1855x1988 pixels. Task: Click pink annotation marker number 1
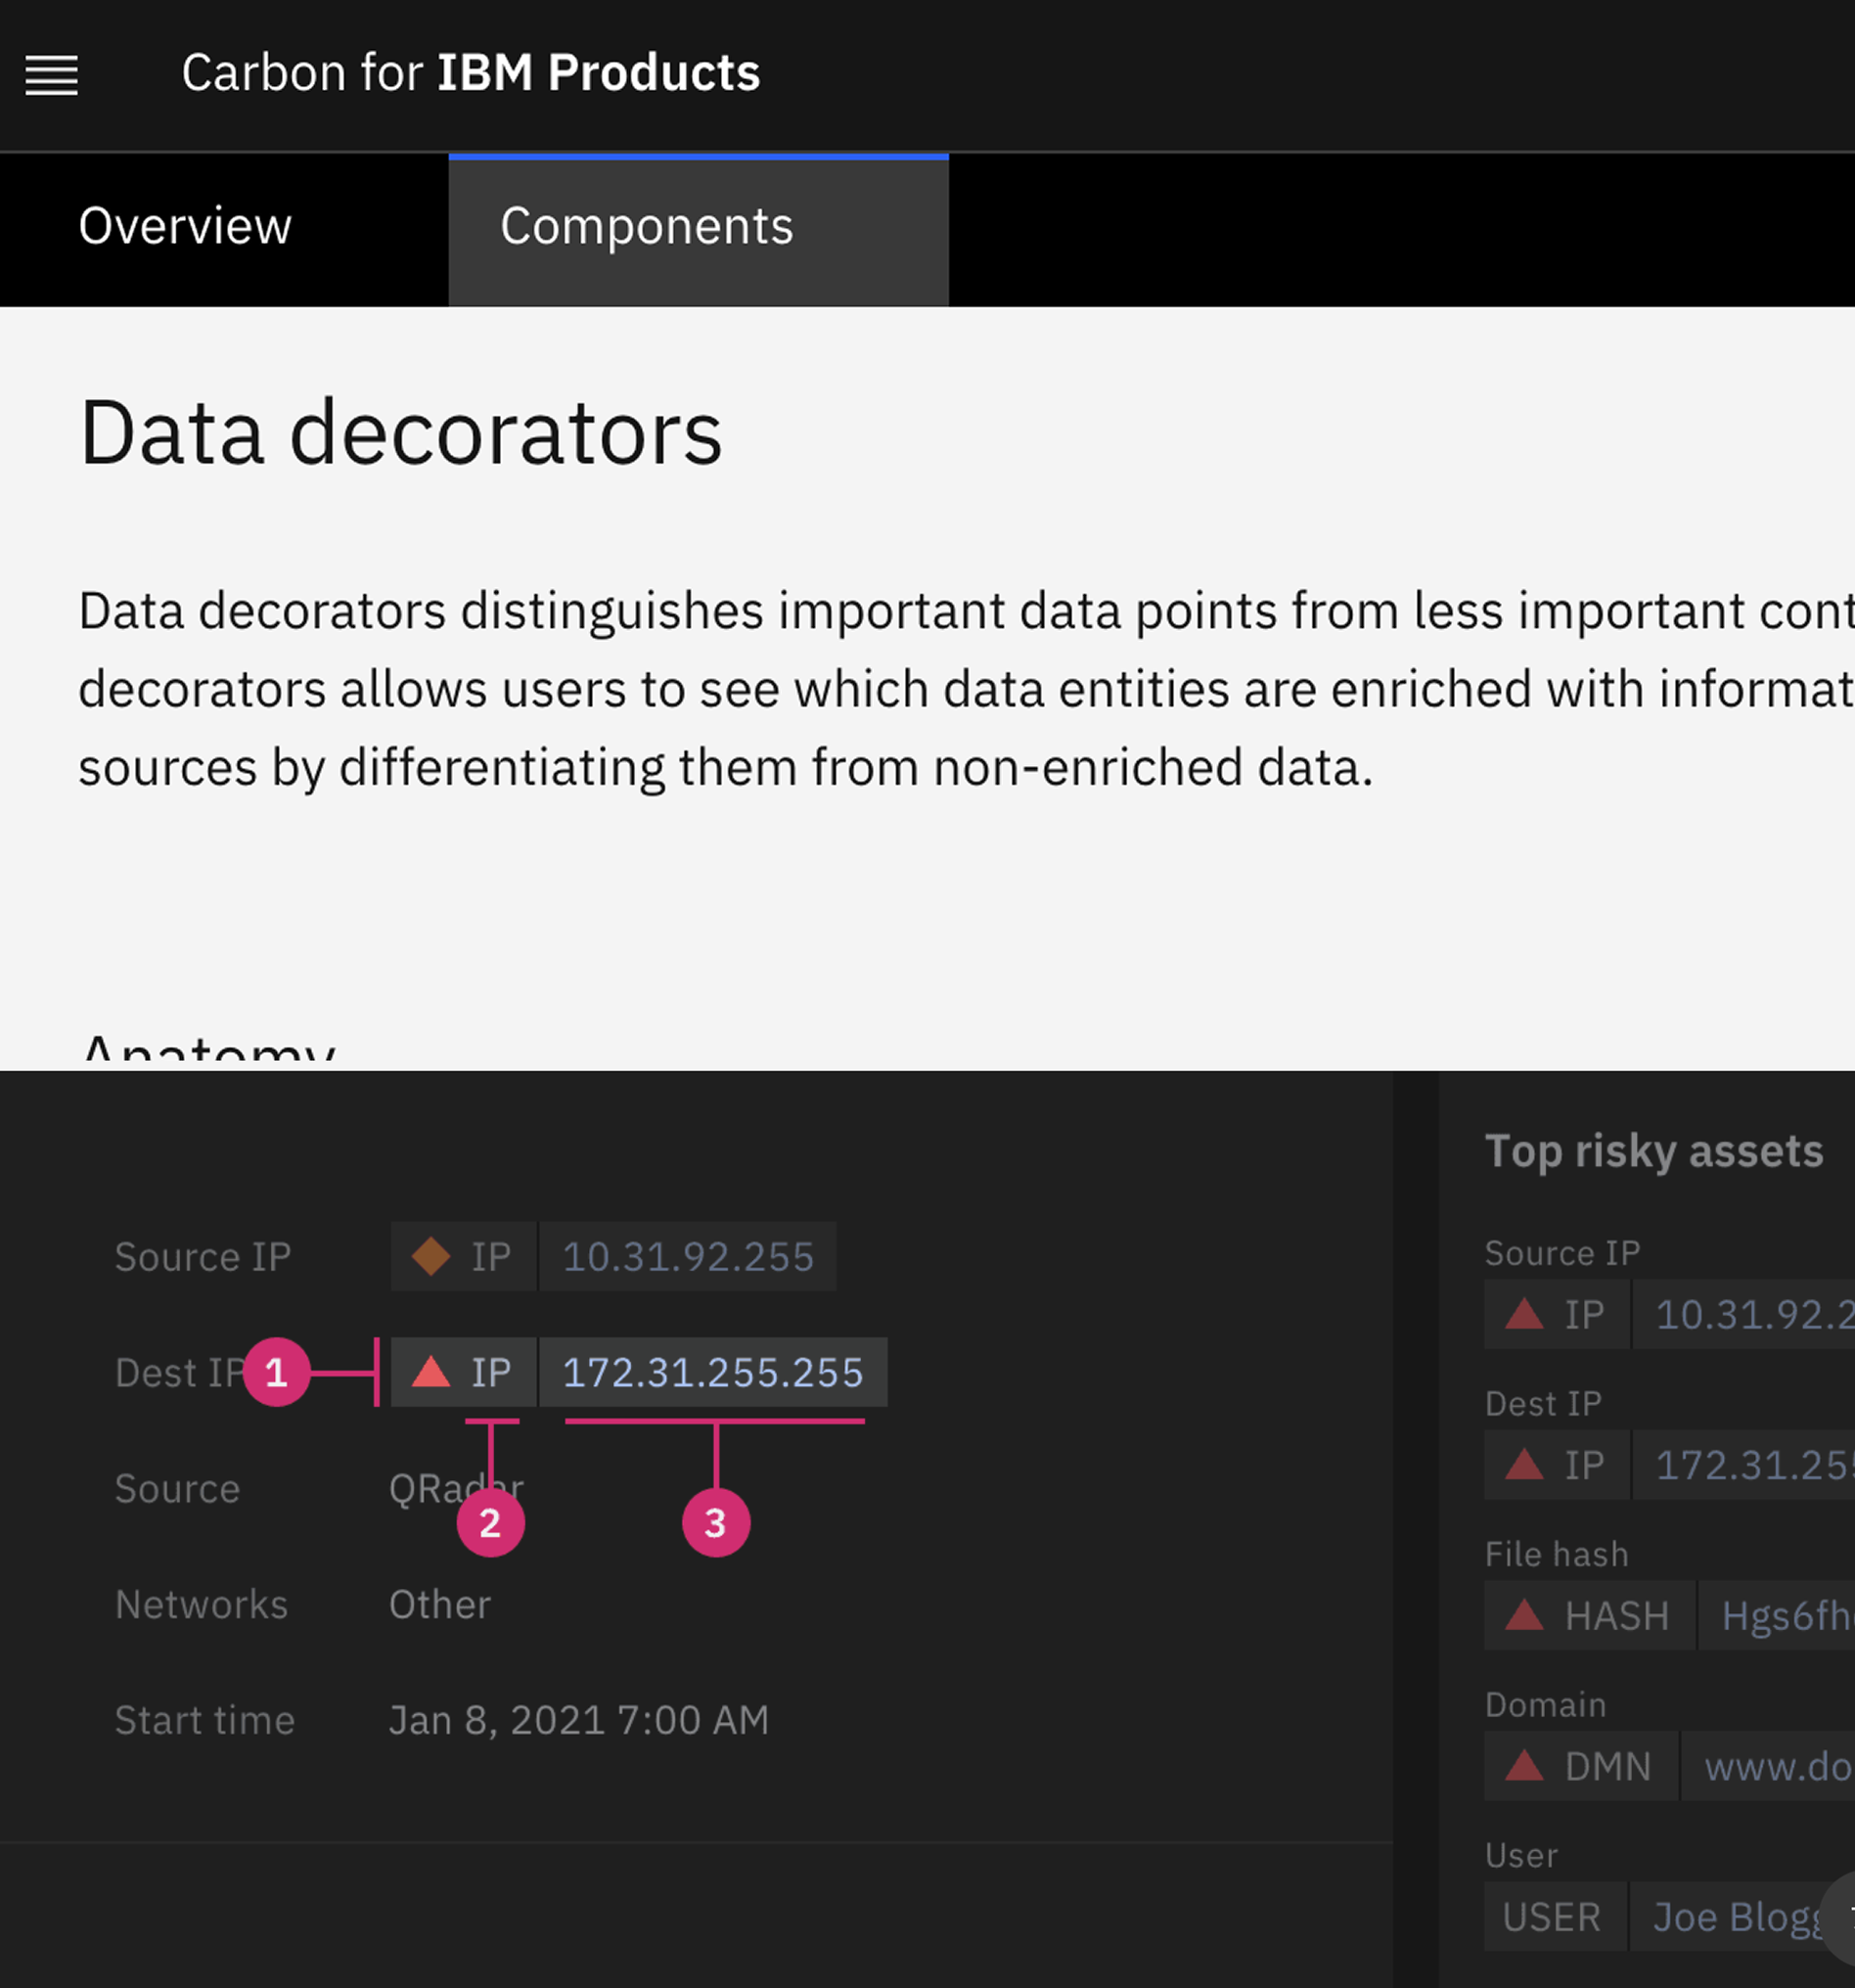pyautogui.click(x=276, y=1372)
